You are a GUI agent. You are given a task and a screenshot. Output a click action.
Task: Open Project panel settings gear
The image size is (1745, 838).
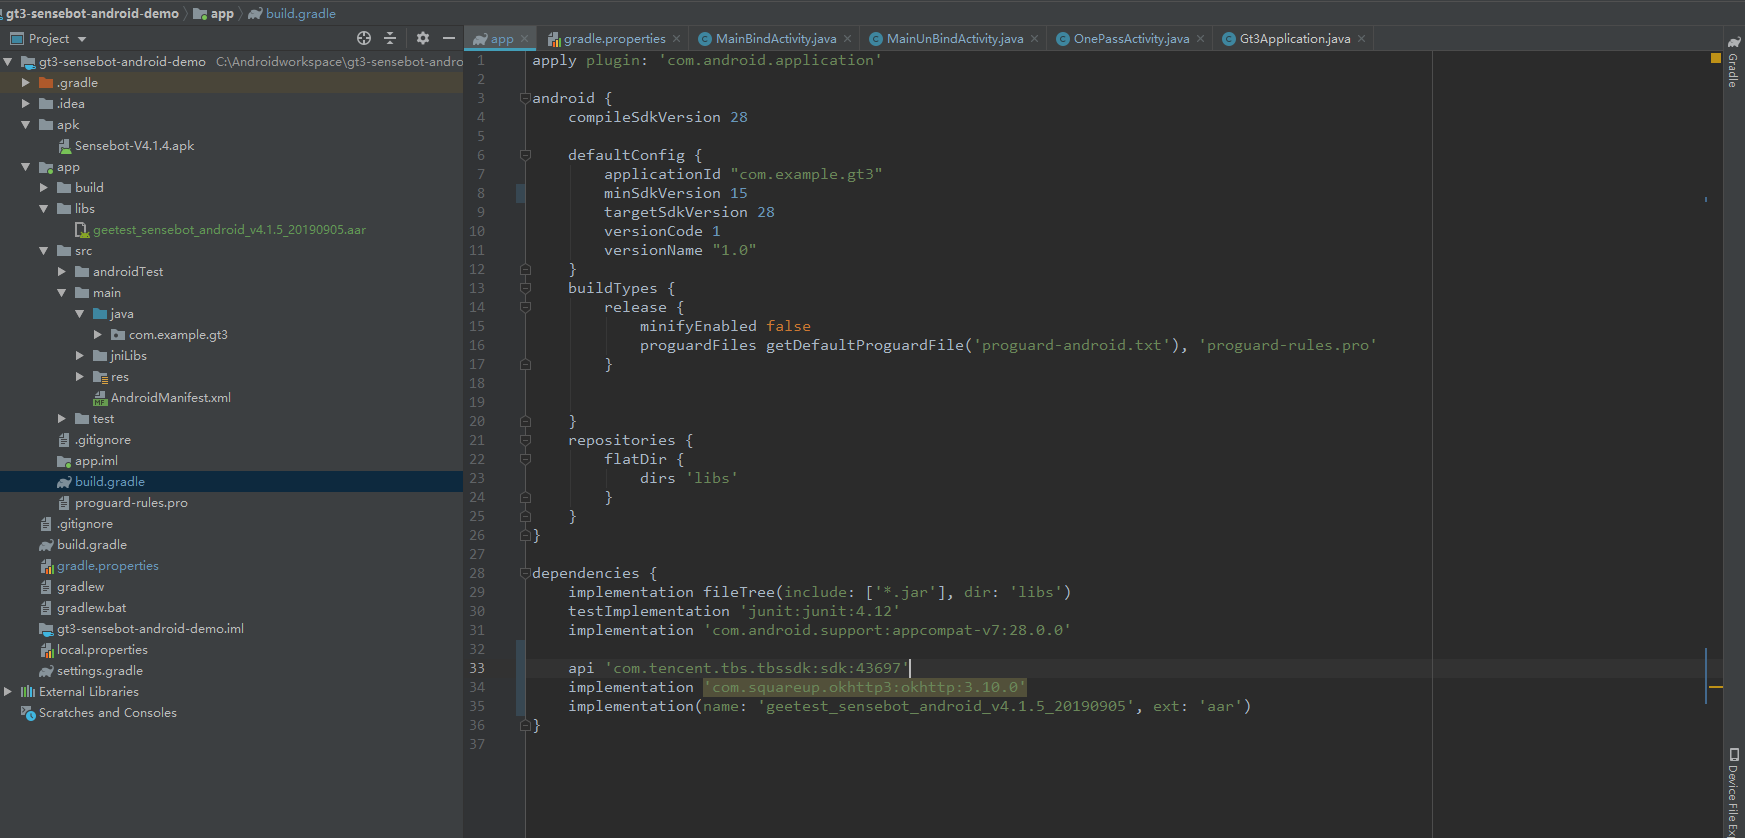(x=423, y=38)
